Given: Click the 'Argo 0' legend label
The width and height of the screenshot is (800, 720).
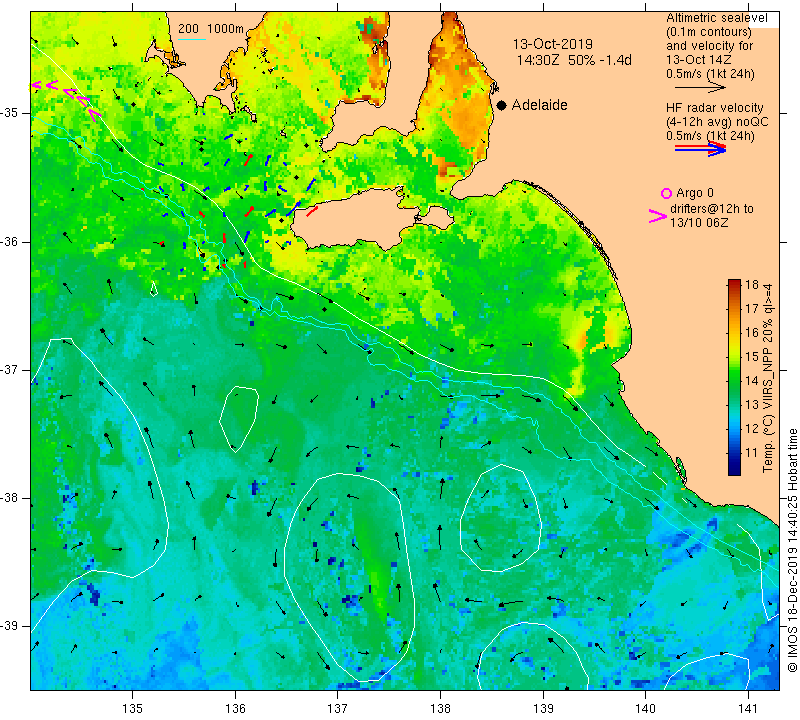Looking at the screenshot, I should [x=695, y=193].
